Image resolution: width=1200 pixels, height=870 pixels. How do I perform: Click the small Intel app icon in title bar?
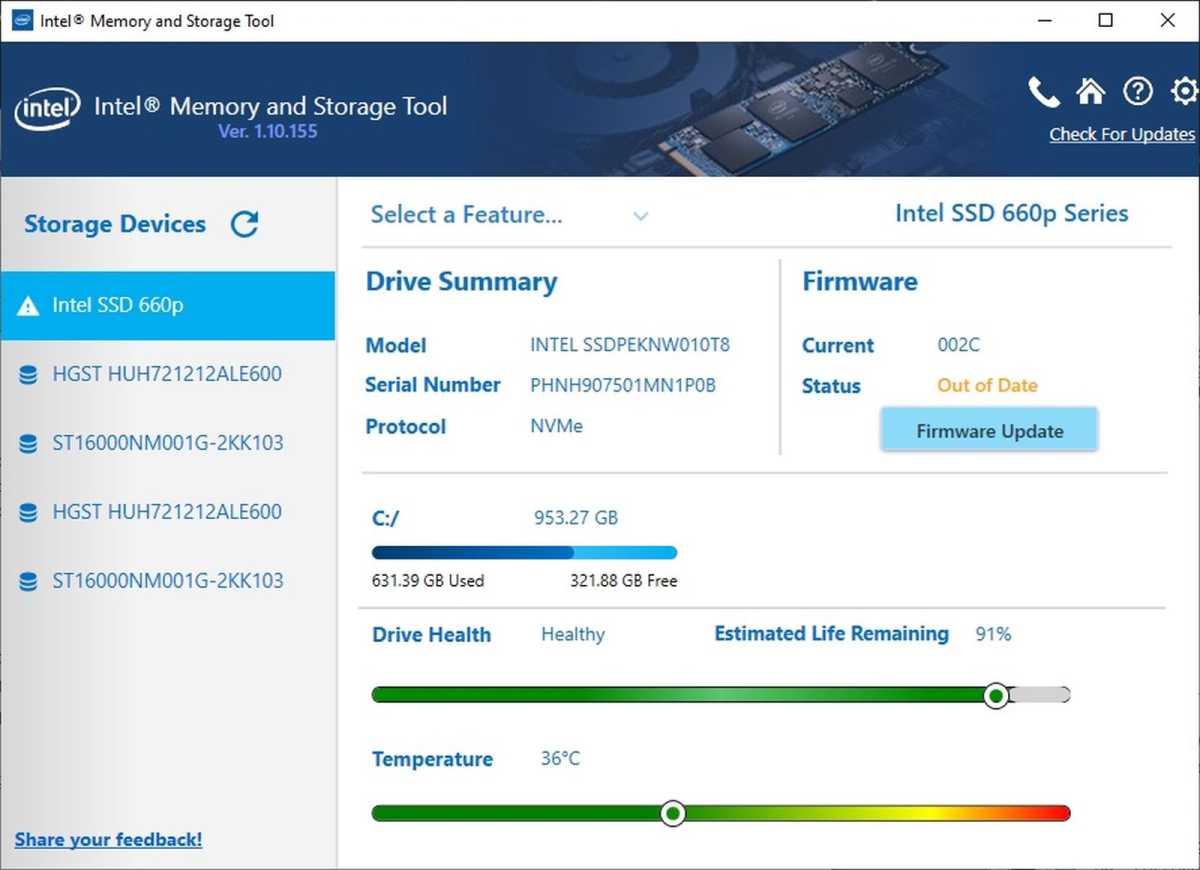point(22,21)
